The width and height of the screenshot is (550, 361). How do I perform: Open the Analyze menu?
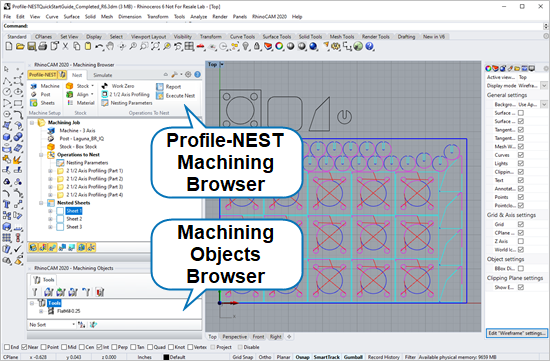click(x=199, y=16)
